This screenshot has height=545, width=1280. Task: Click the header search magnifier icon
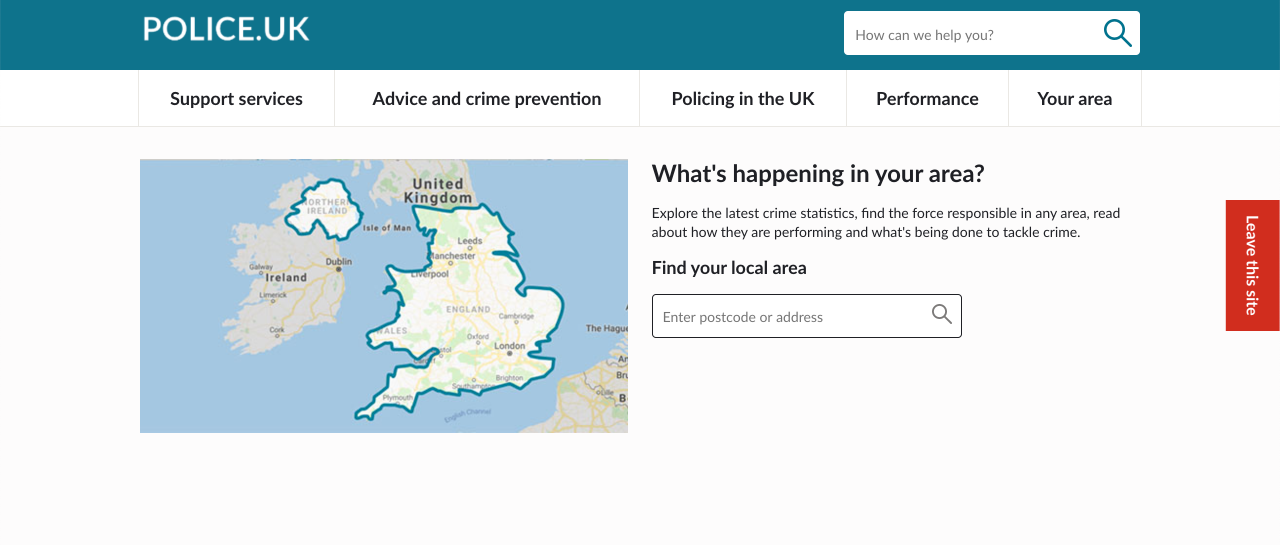pyautogui.click(x=1117, y=33)
